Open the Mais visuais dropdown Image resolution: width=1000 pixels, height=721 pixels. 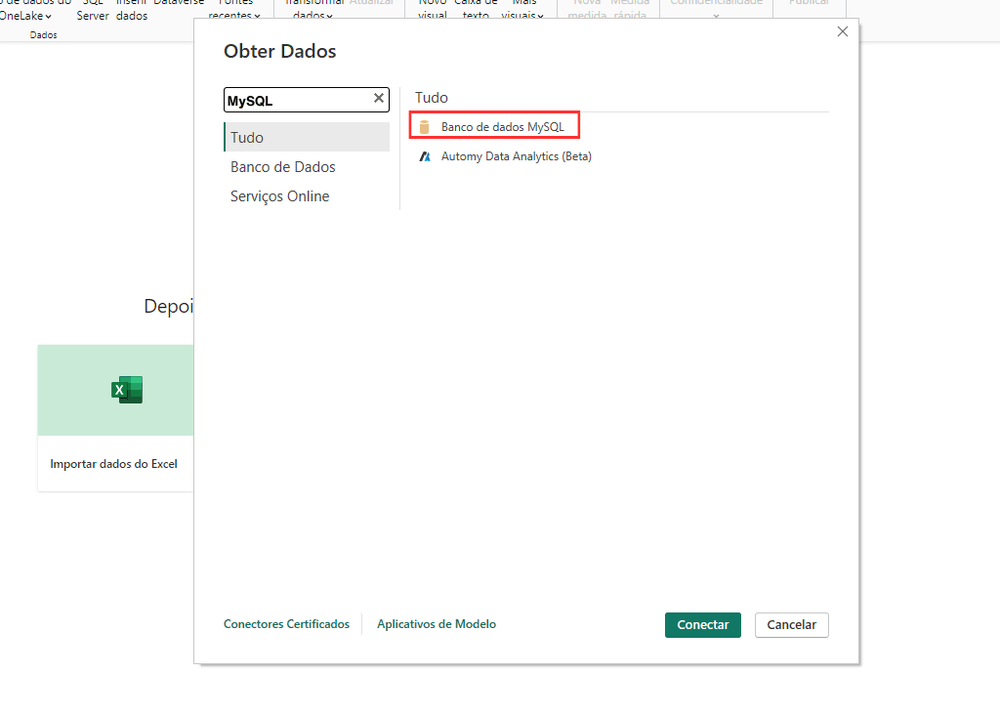(x=524, y=10)
